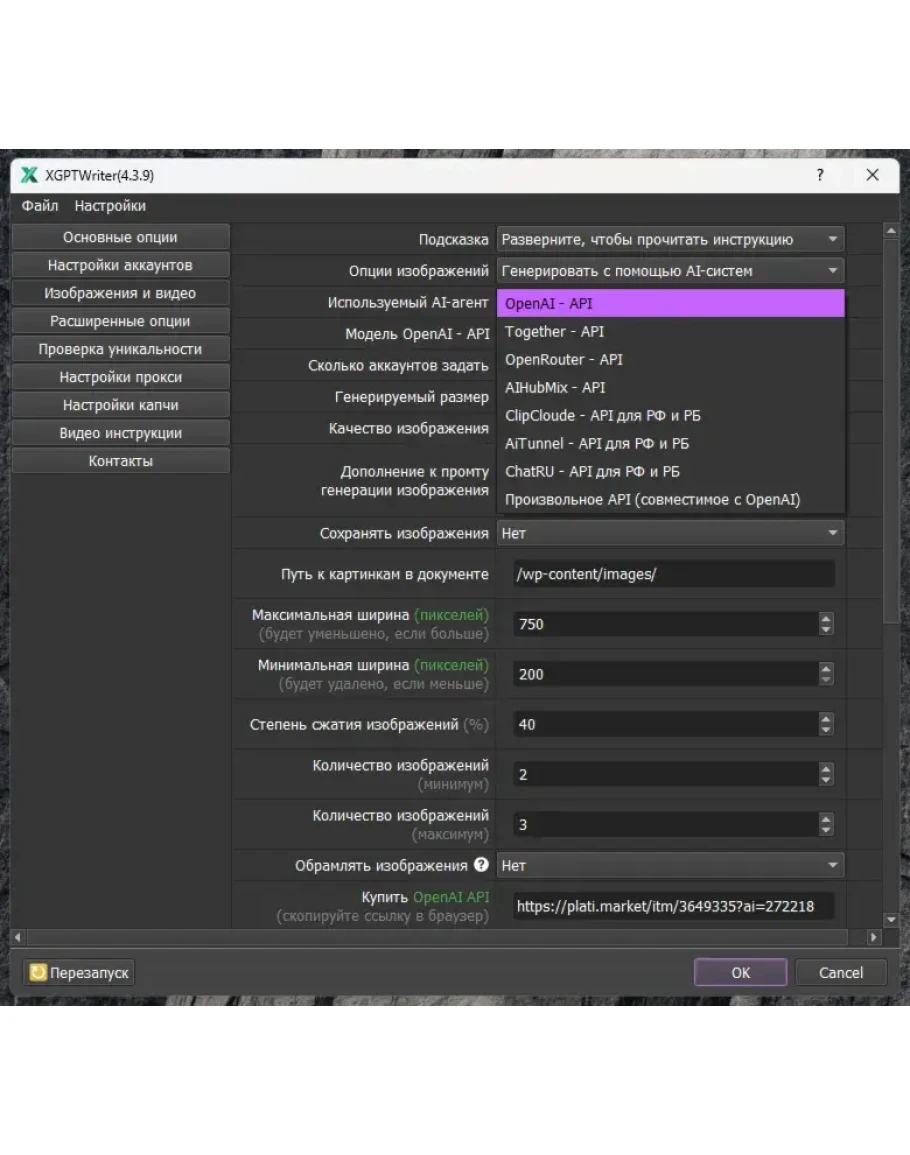The width and height of the screenshot is (910, 1155).
Task: Click the vertical scrollbar thumb
Action: coord(891,431)
